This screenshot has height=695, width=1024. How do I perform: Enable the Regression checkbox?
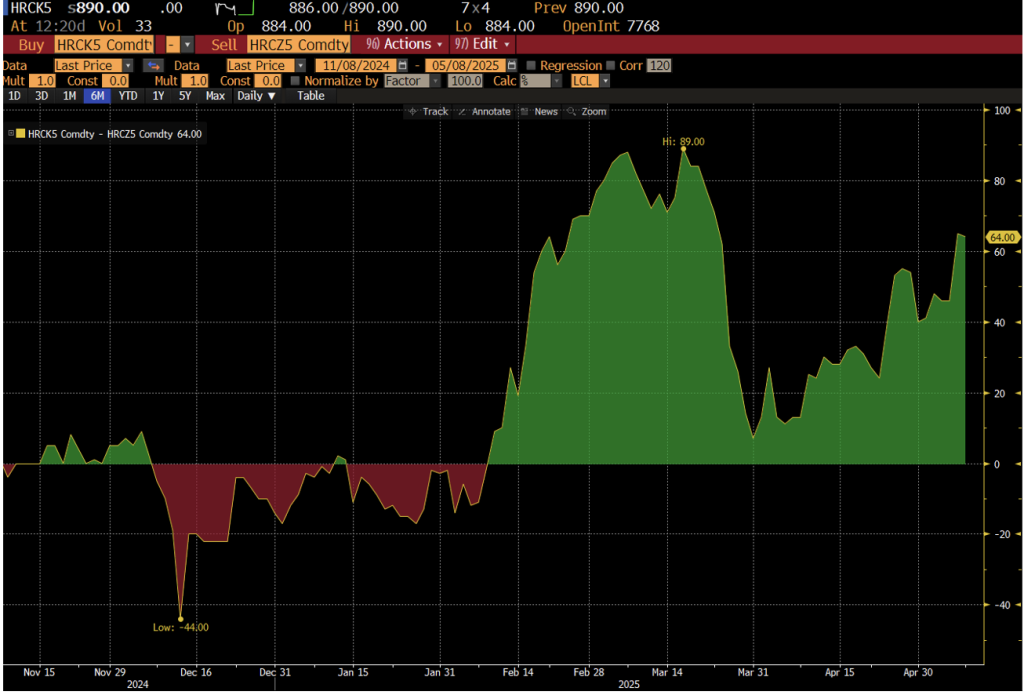click(531, 65)
